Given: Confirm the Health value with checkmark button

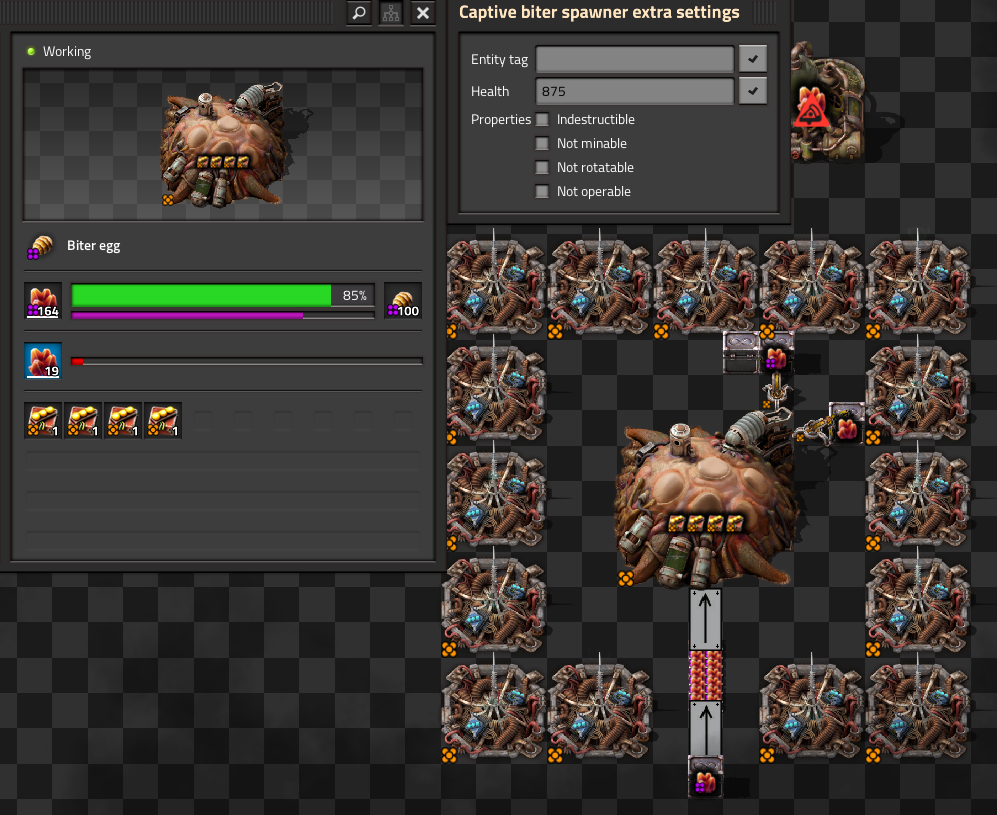Looking at the screenshot, I should coord(753,91).
